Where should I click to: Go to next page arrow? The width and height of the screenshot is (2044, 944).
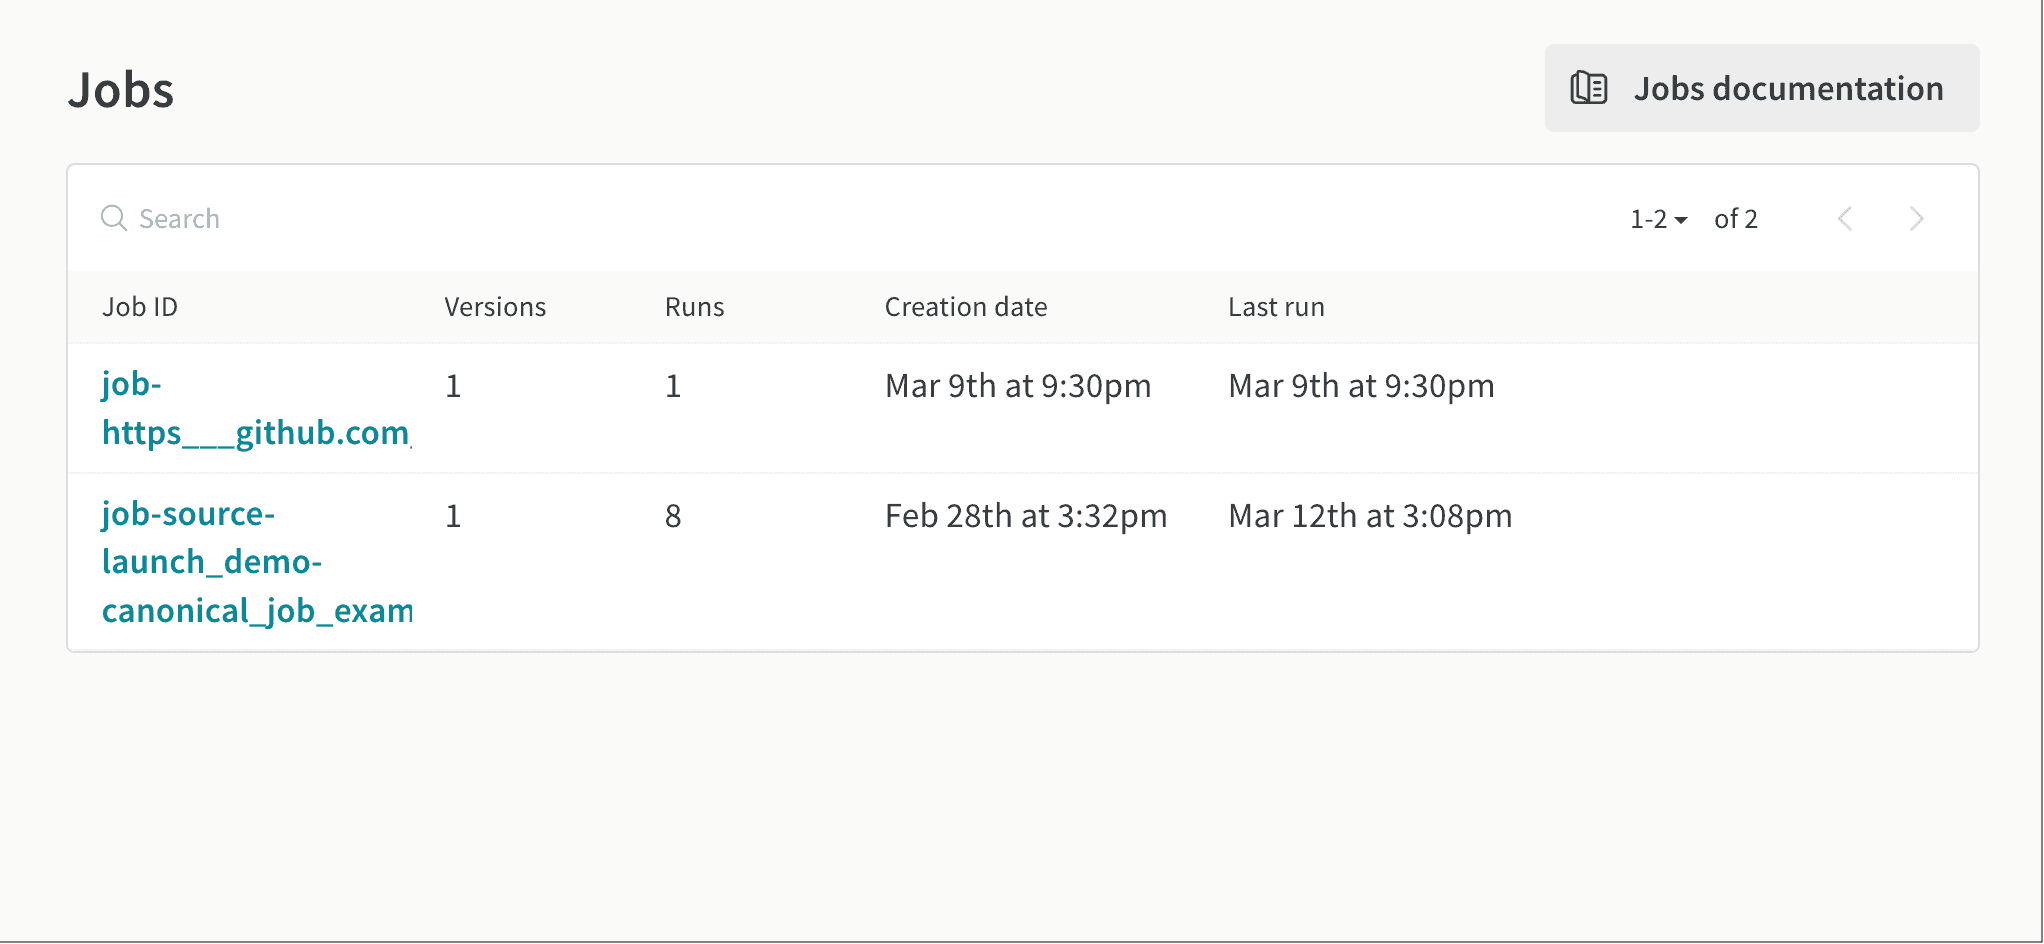coord(1916,218)
